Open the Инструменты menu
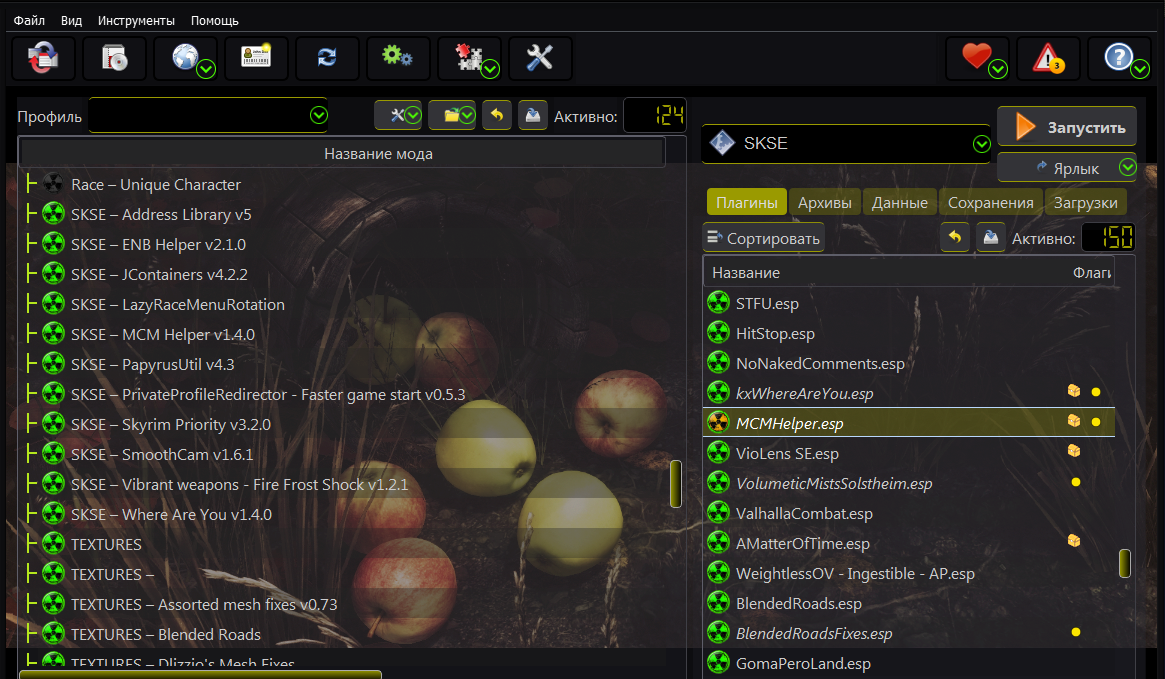 pyautogui.click(x=137, y=20)
